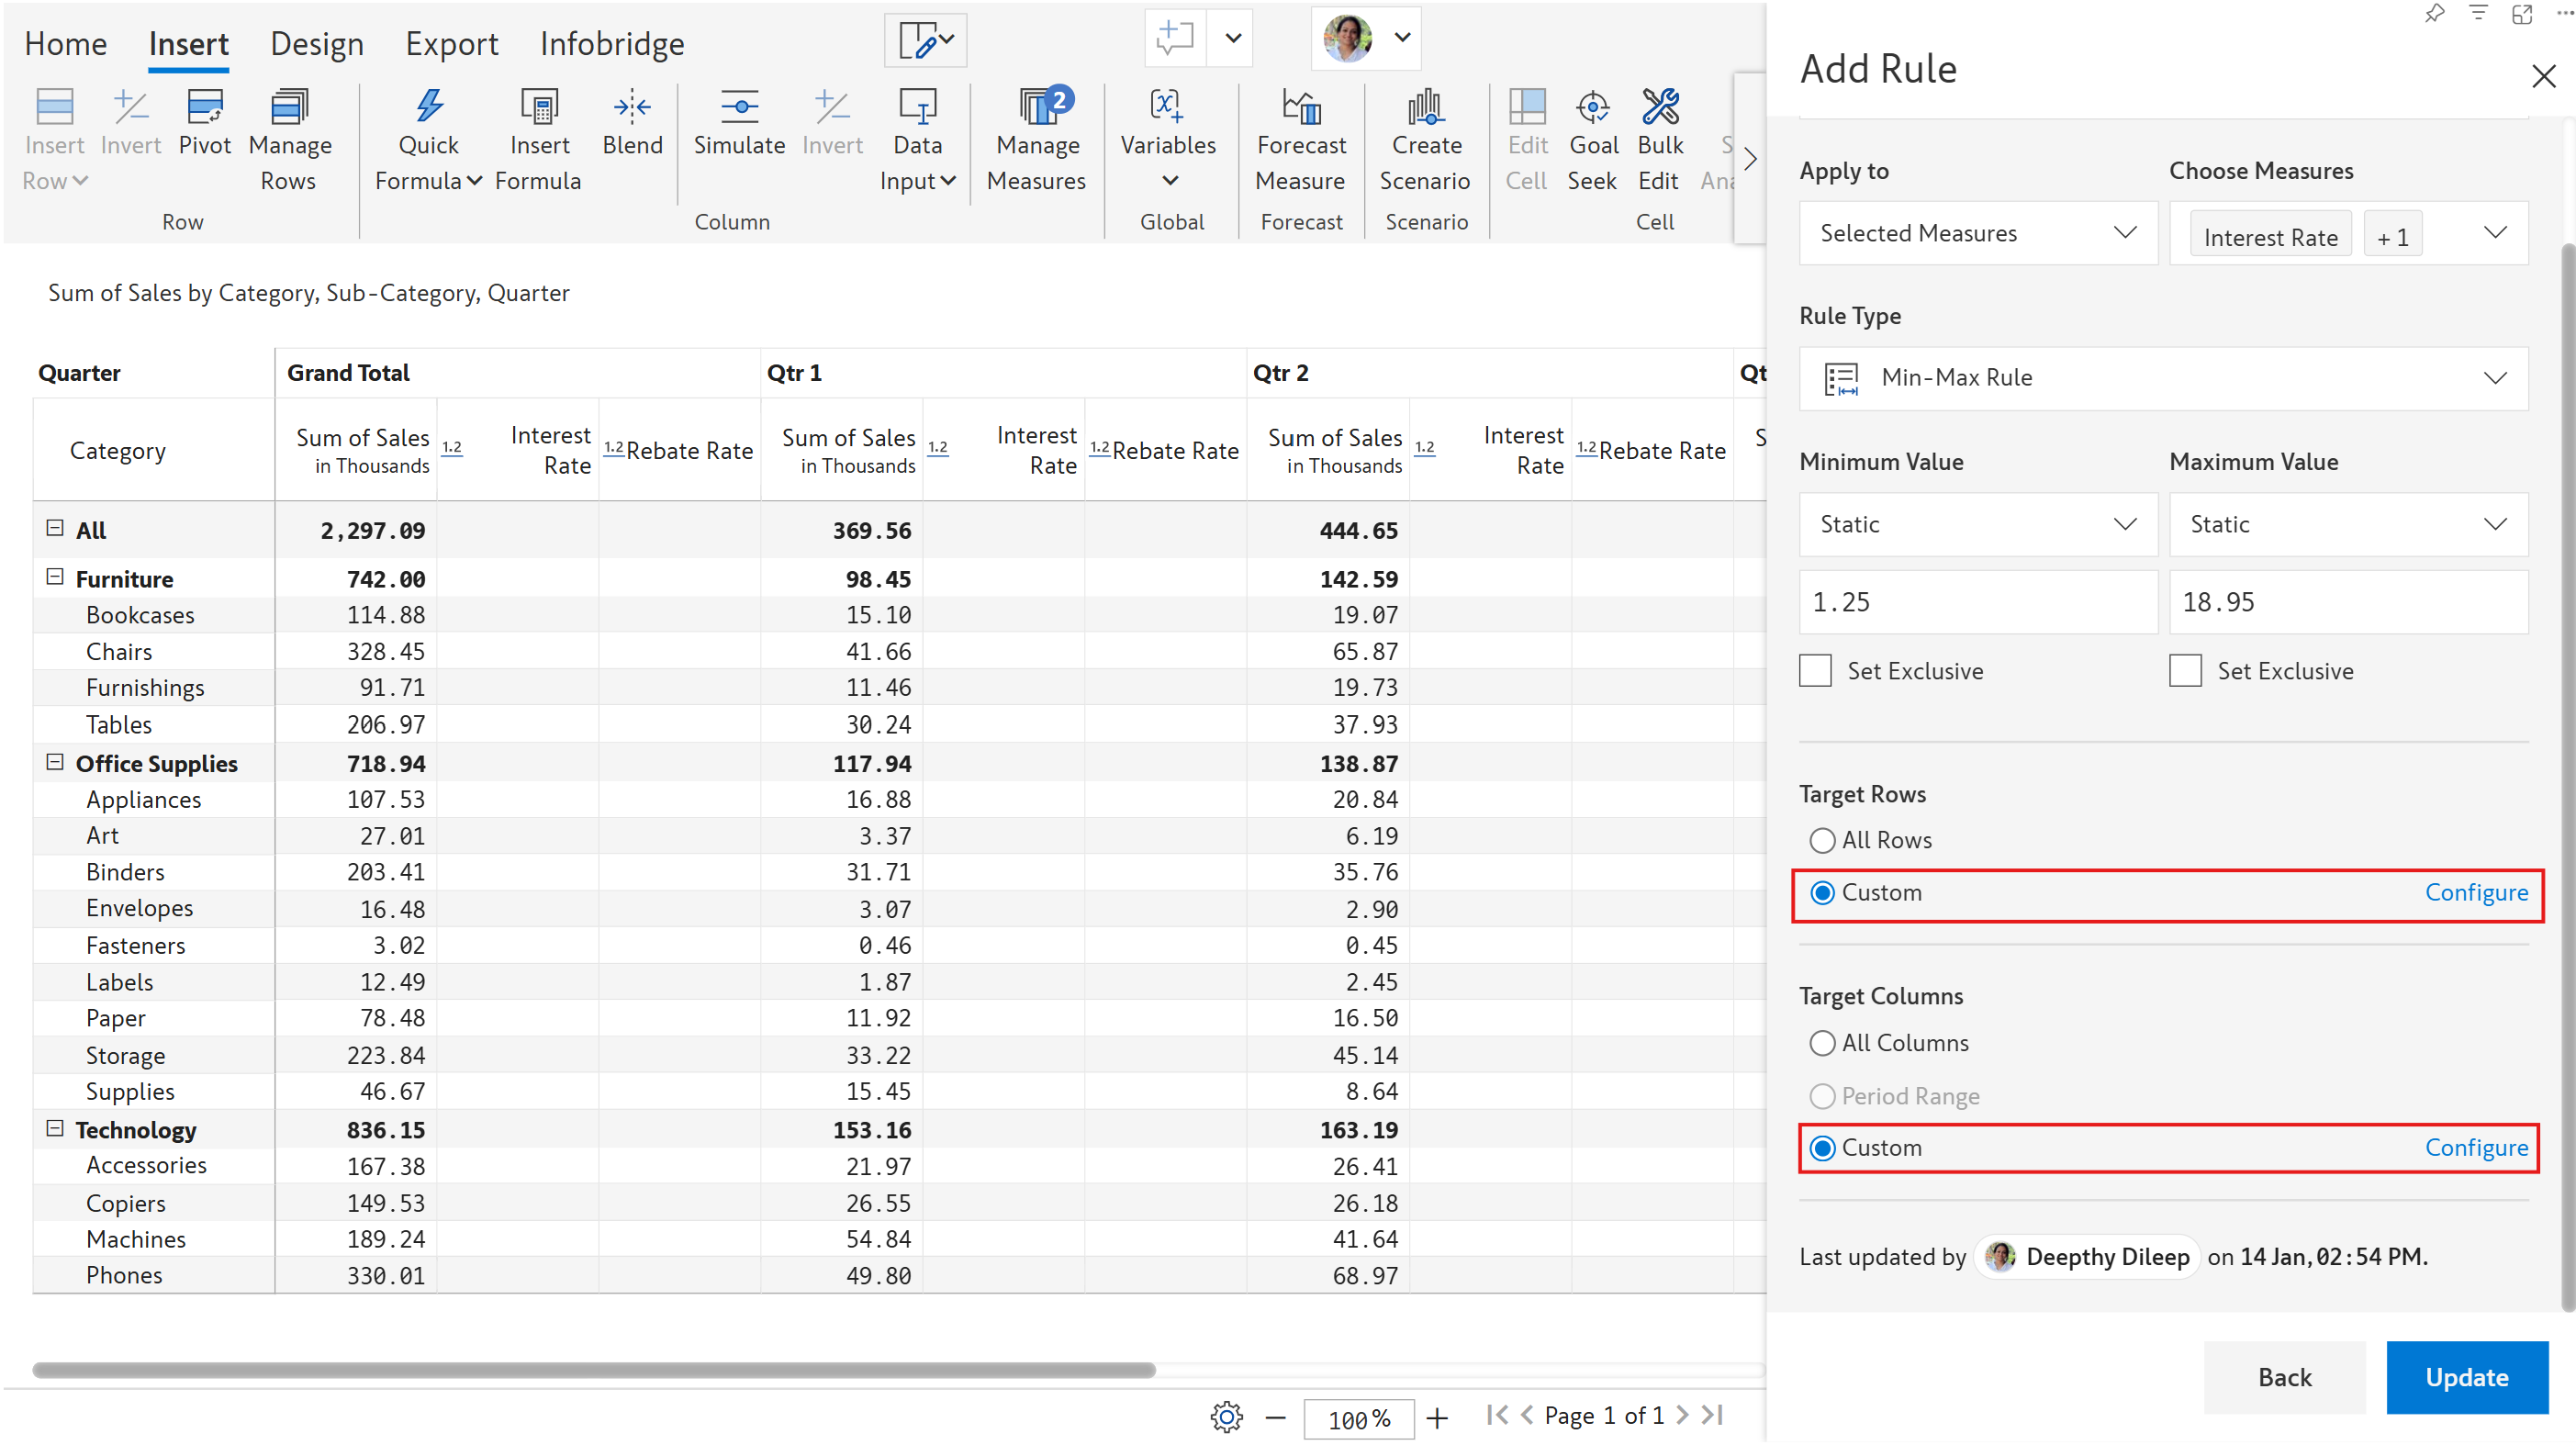Collapse the Furniture category row
This screenshot has width=2576, height=1445.
pyautogui.click(x=55, y=578)
